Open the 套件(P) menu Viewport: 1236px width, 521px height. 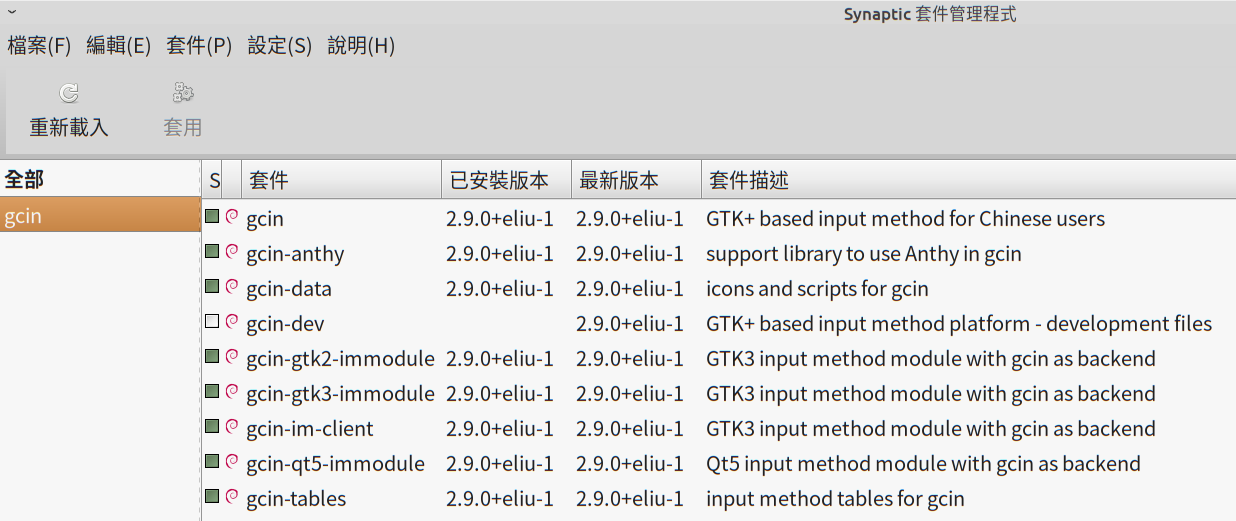199,46
